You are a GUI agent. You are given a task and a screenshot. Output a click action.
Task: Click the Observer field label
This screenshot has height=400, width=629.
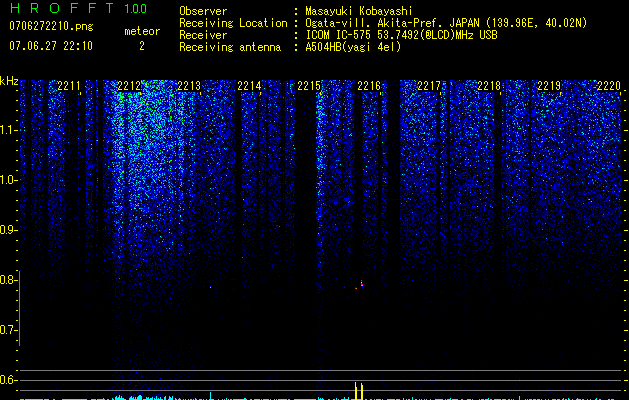[x=203, y=11]
